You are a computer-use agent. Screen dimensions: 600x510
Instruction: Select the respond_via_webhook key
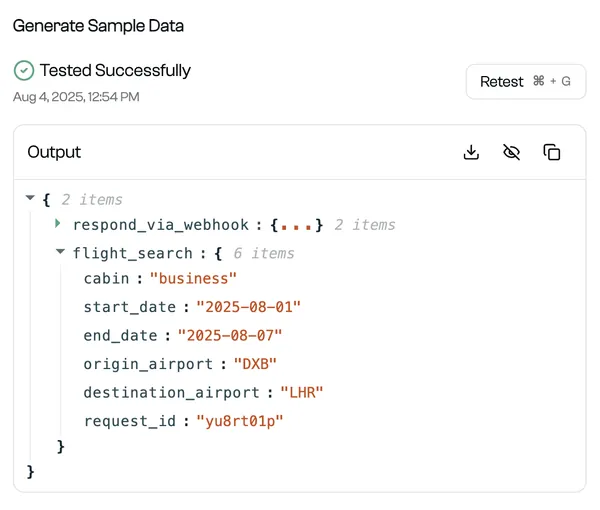[x=161, y=225]
